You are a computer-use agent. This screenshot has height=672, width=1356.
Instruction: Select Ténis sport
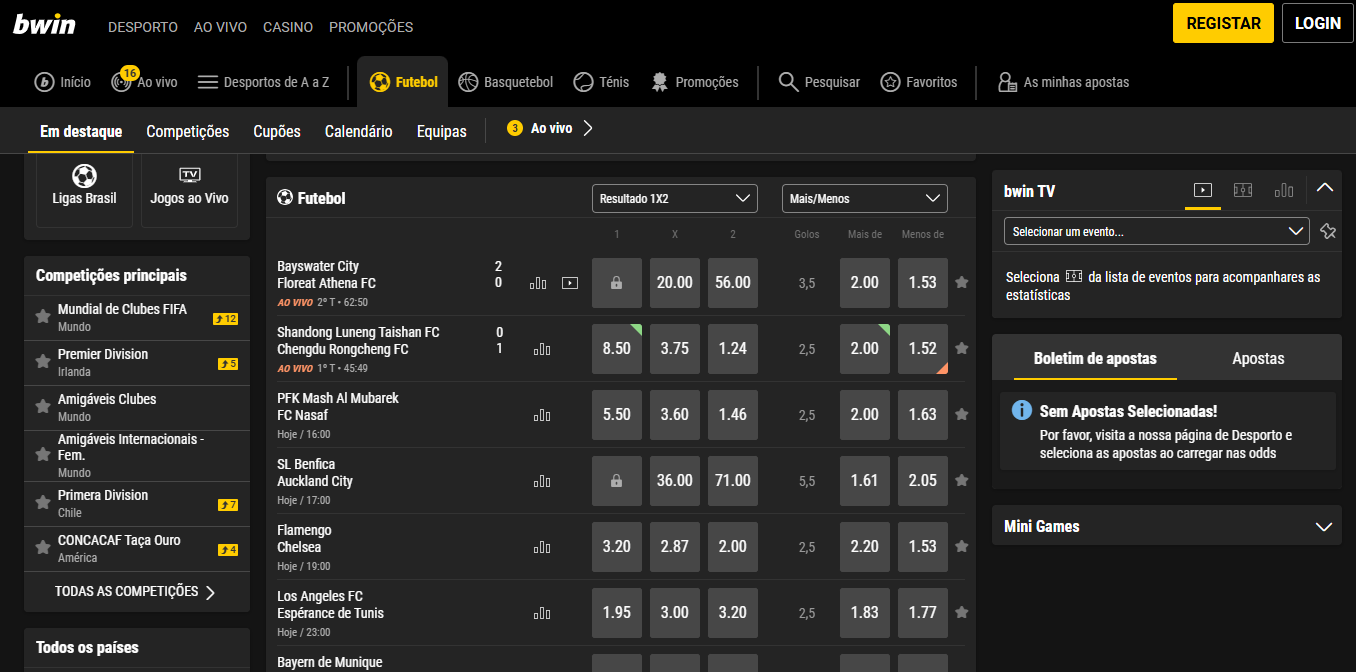601,82
